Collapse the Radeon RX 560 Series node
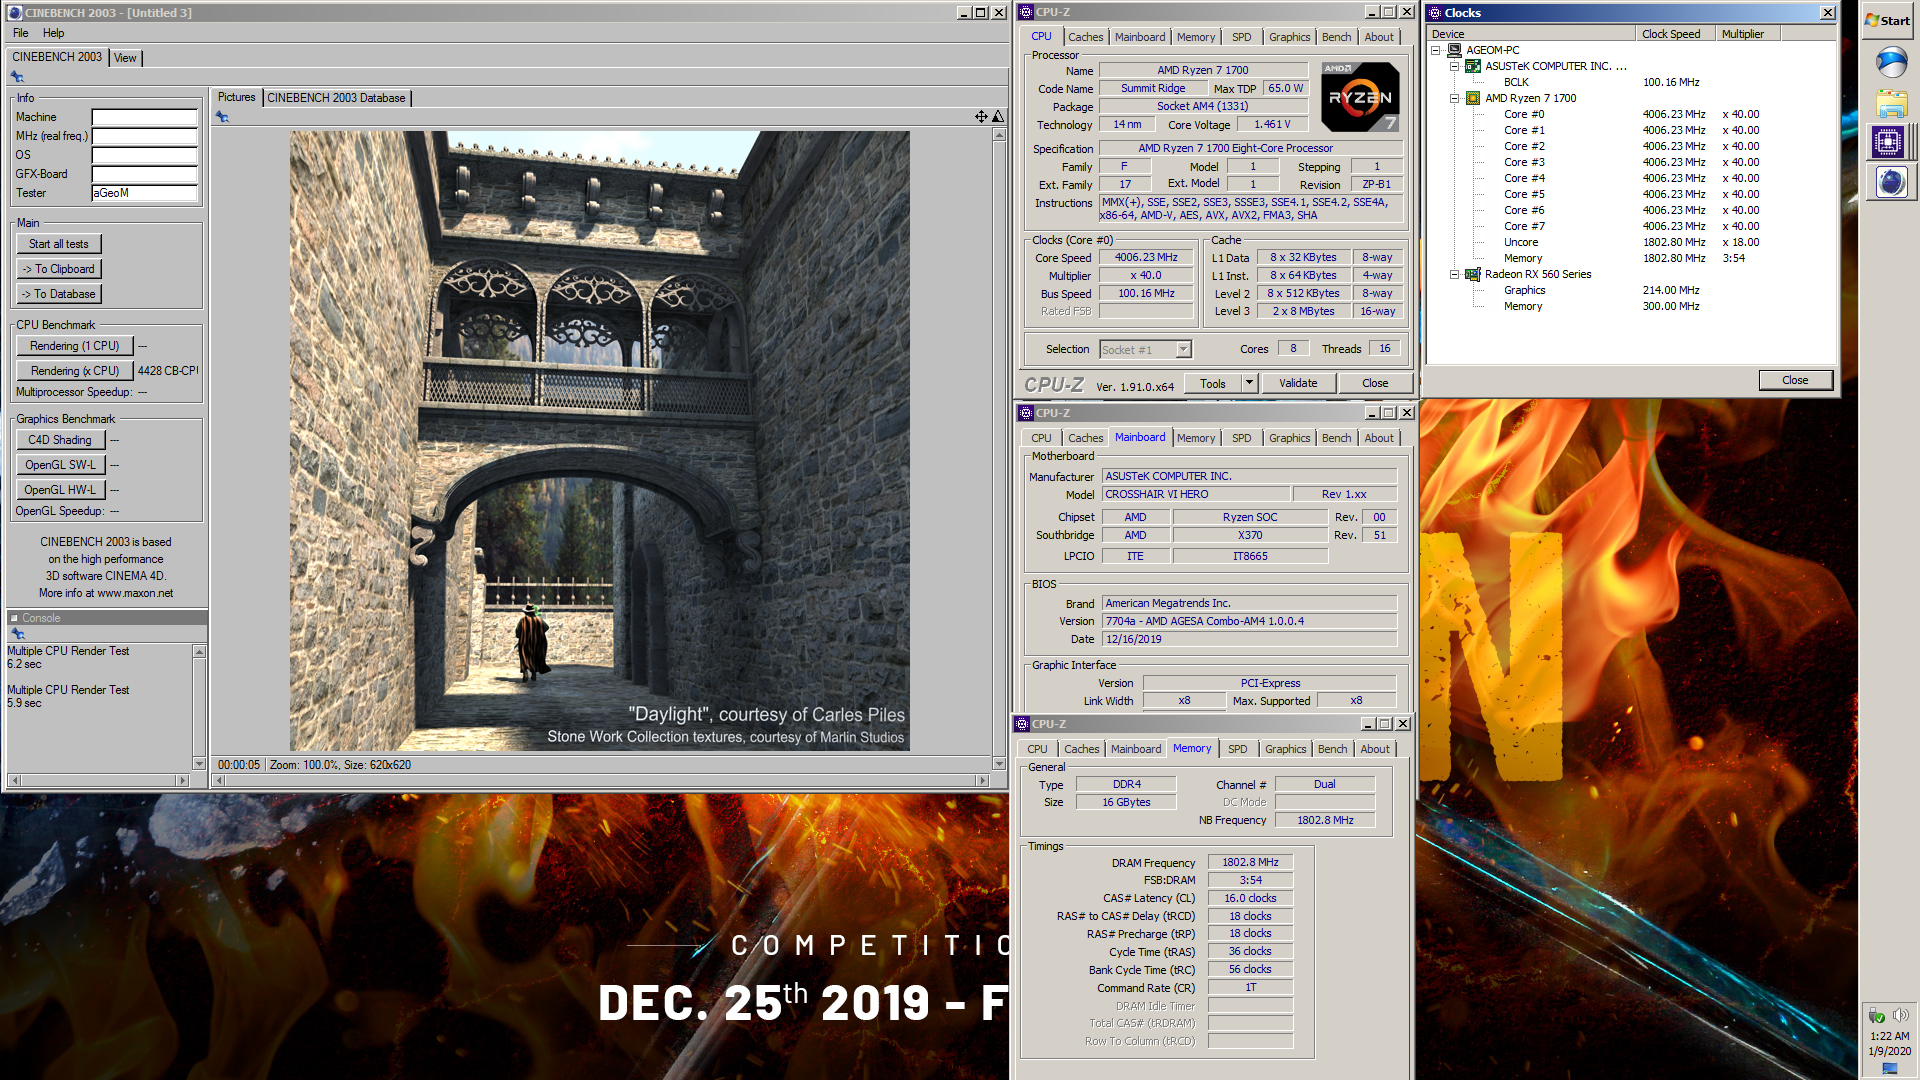Screen dimensions: 1920x1080 point(1454,274)
